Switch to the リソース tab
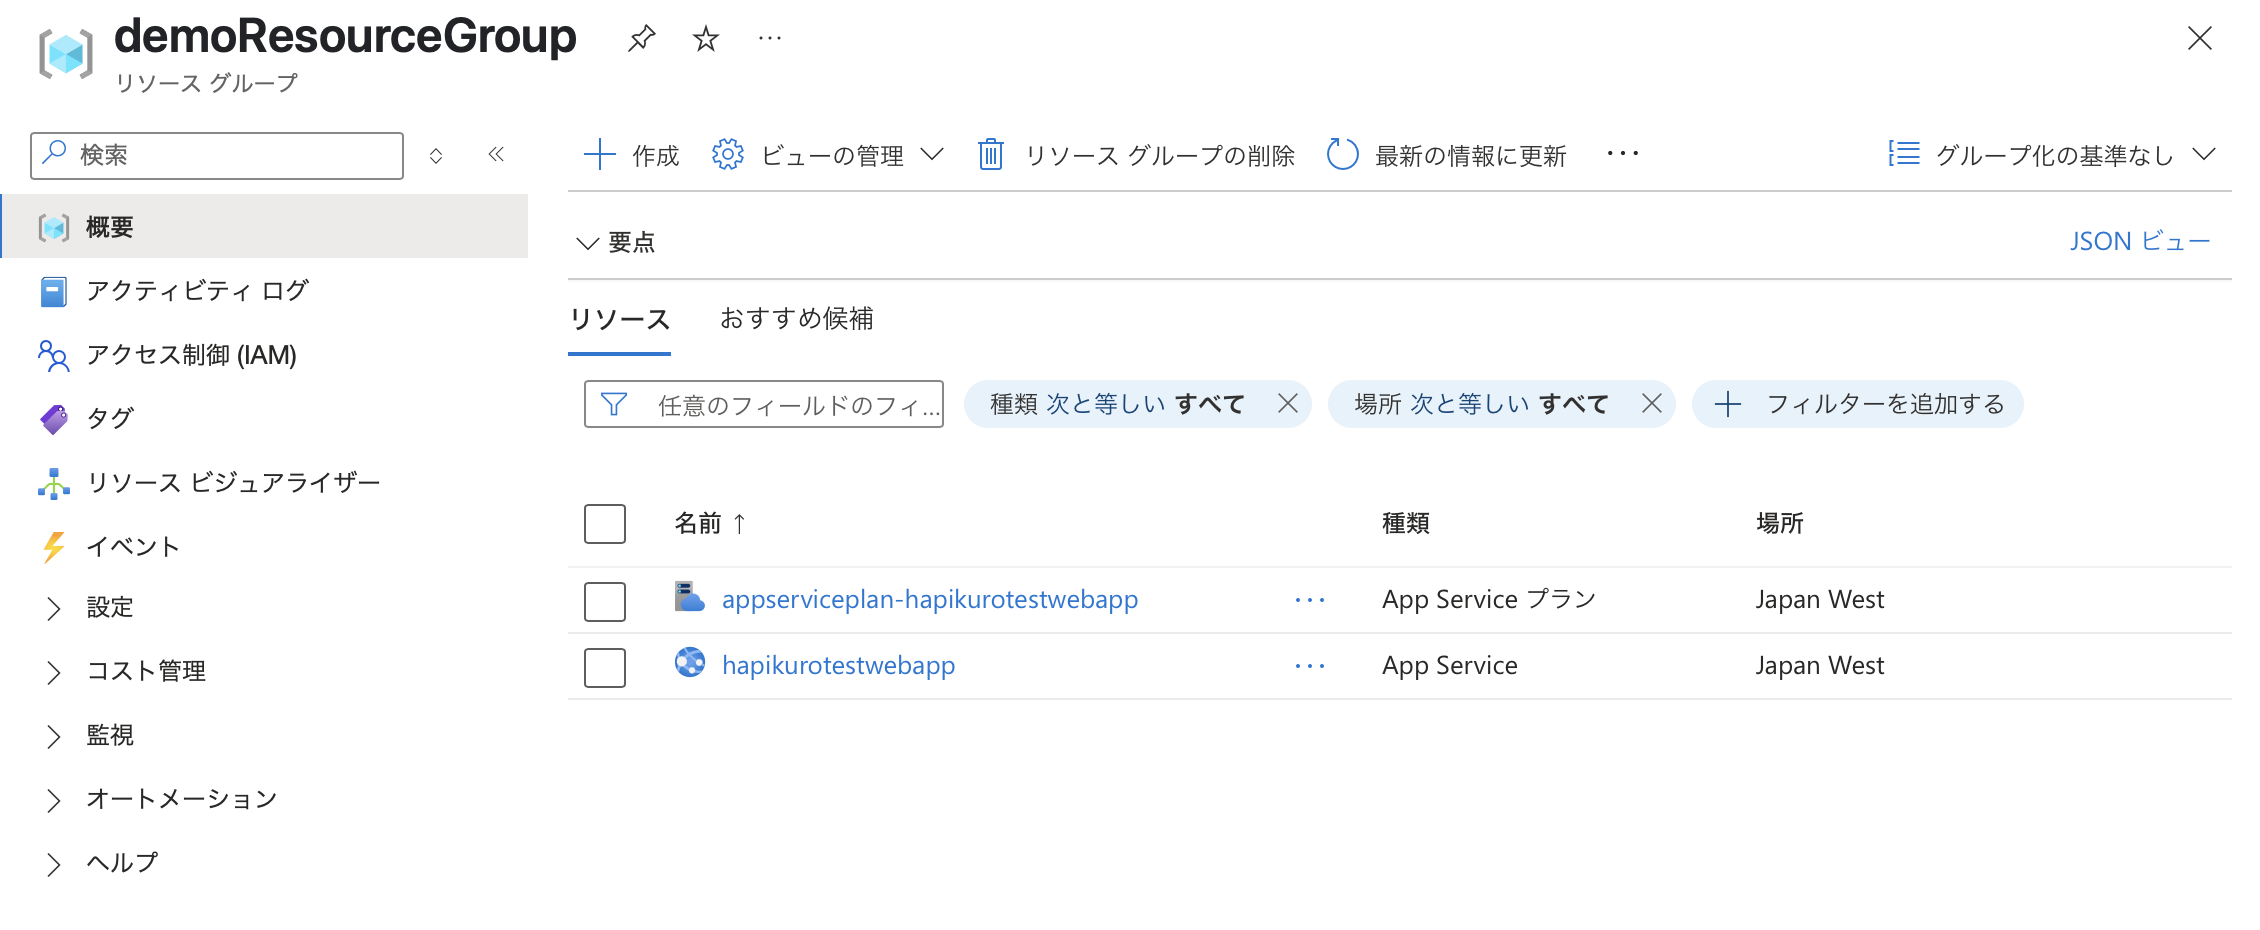 pyautogui.click(x=619, y=319)
